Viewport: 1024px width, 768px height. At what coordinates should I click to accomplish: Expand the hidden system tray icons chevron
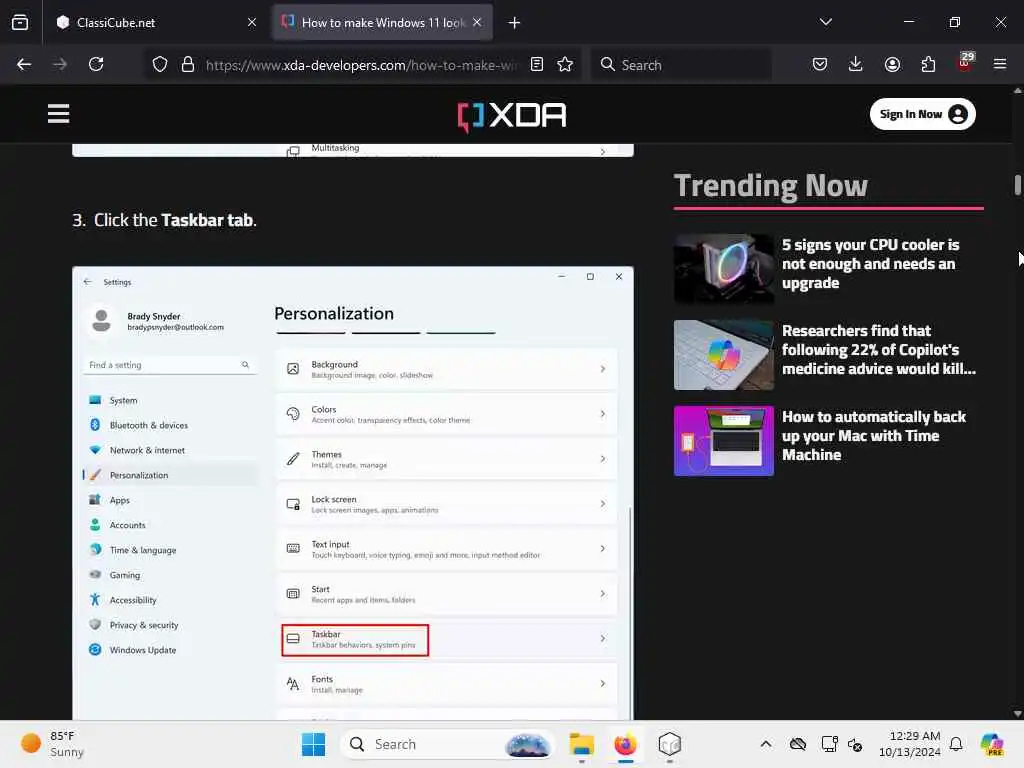click(x=766, y=744)
